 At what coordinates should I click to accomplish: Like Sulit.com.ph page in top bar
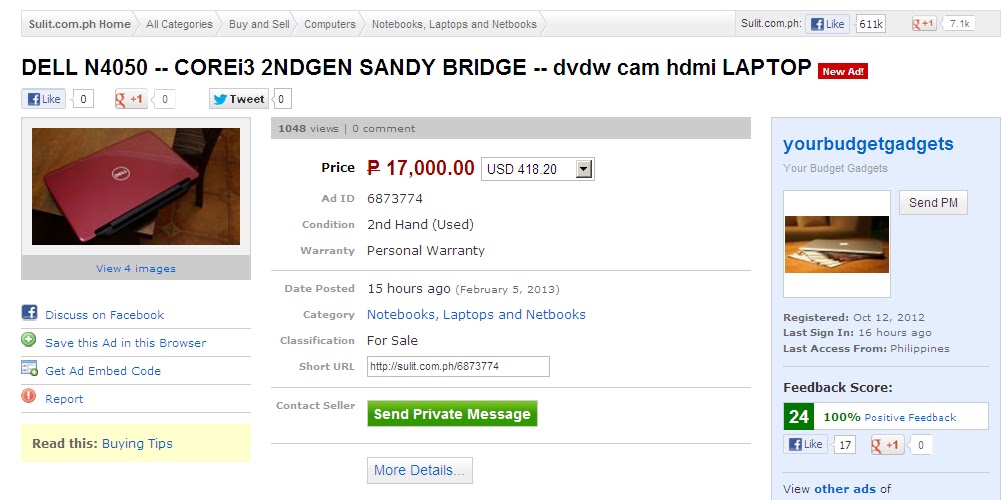pyautogui.click(x=827, y=24)
